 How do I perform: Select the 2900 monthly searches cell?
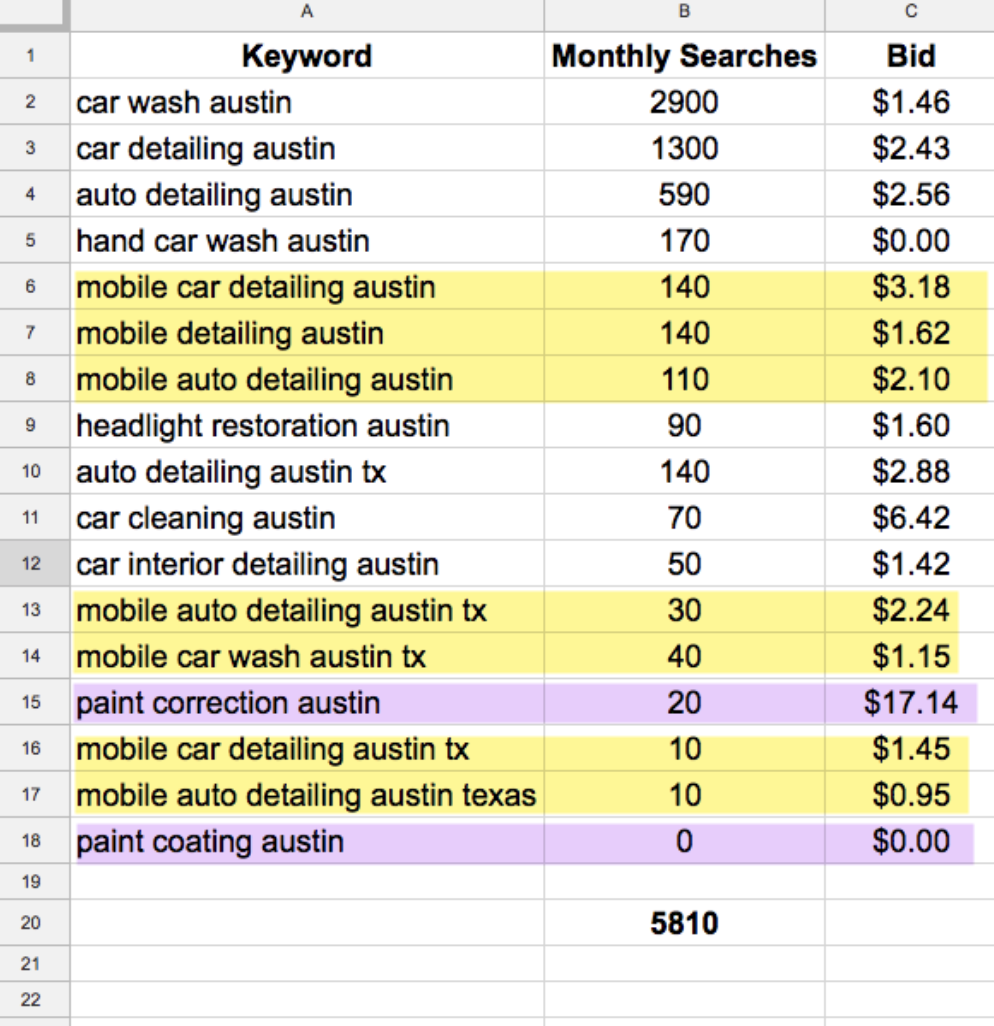click(x=684, y=102)
